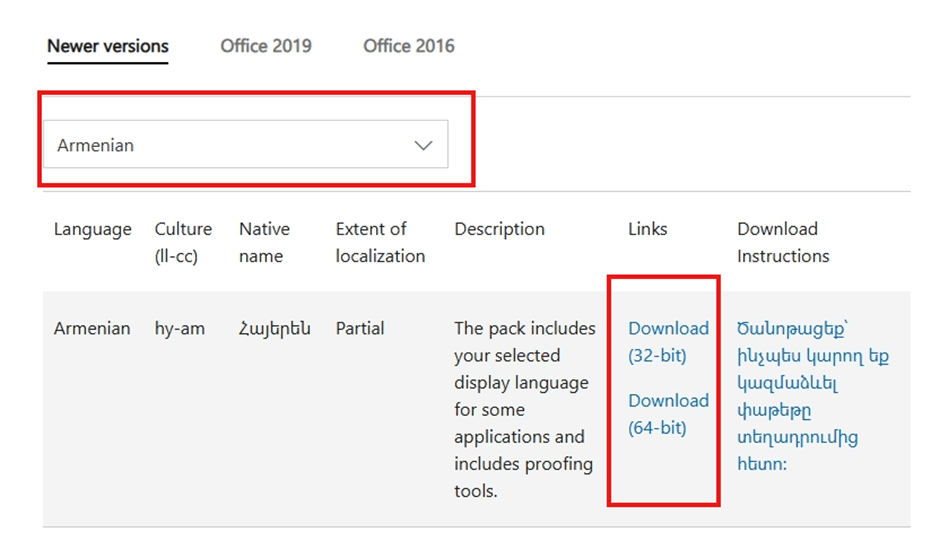Screen dimensions: 940x558
Task: Switch to the Office 2016 tab
Action: tap(409, 46)
